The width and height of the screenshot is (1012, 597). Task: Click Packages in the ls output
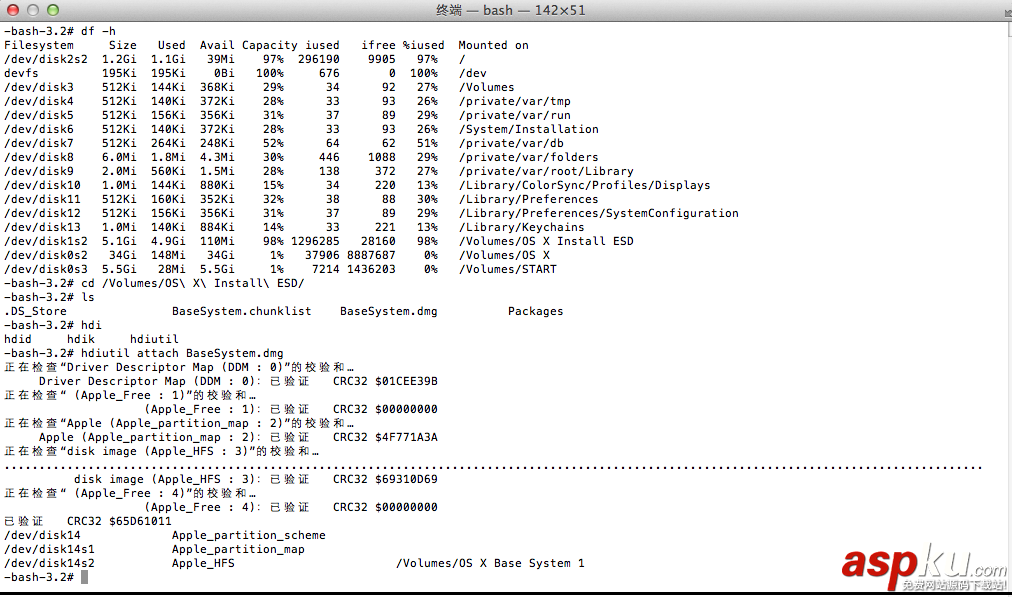[x=535, y=311]
